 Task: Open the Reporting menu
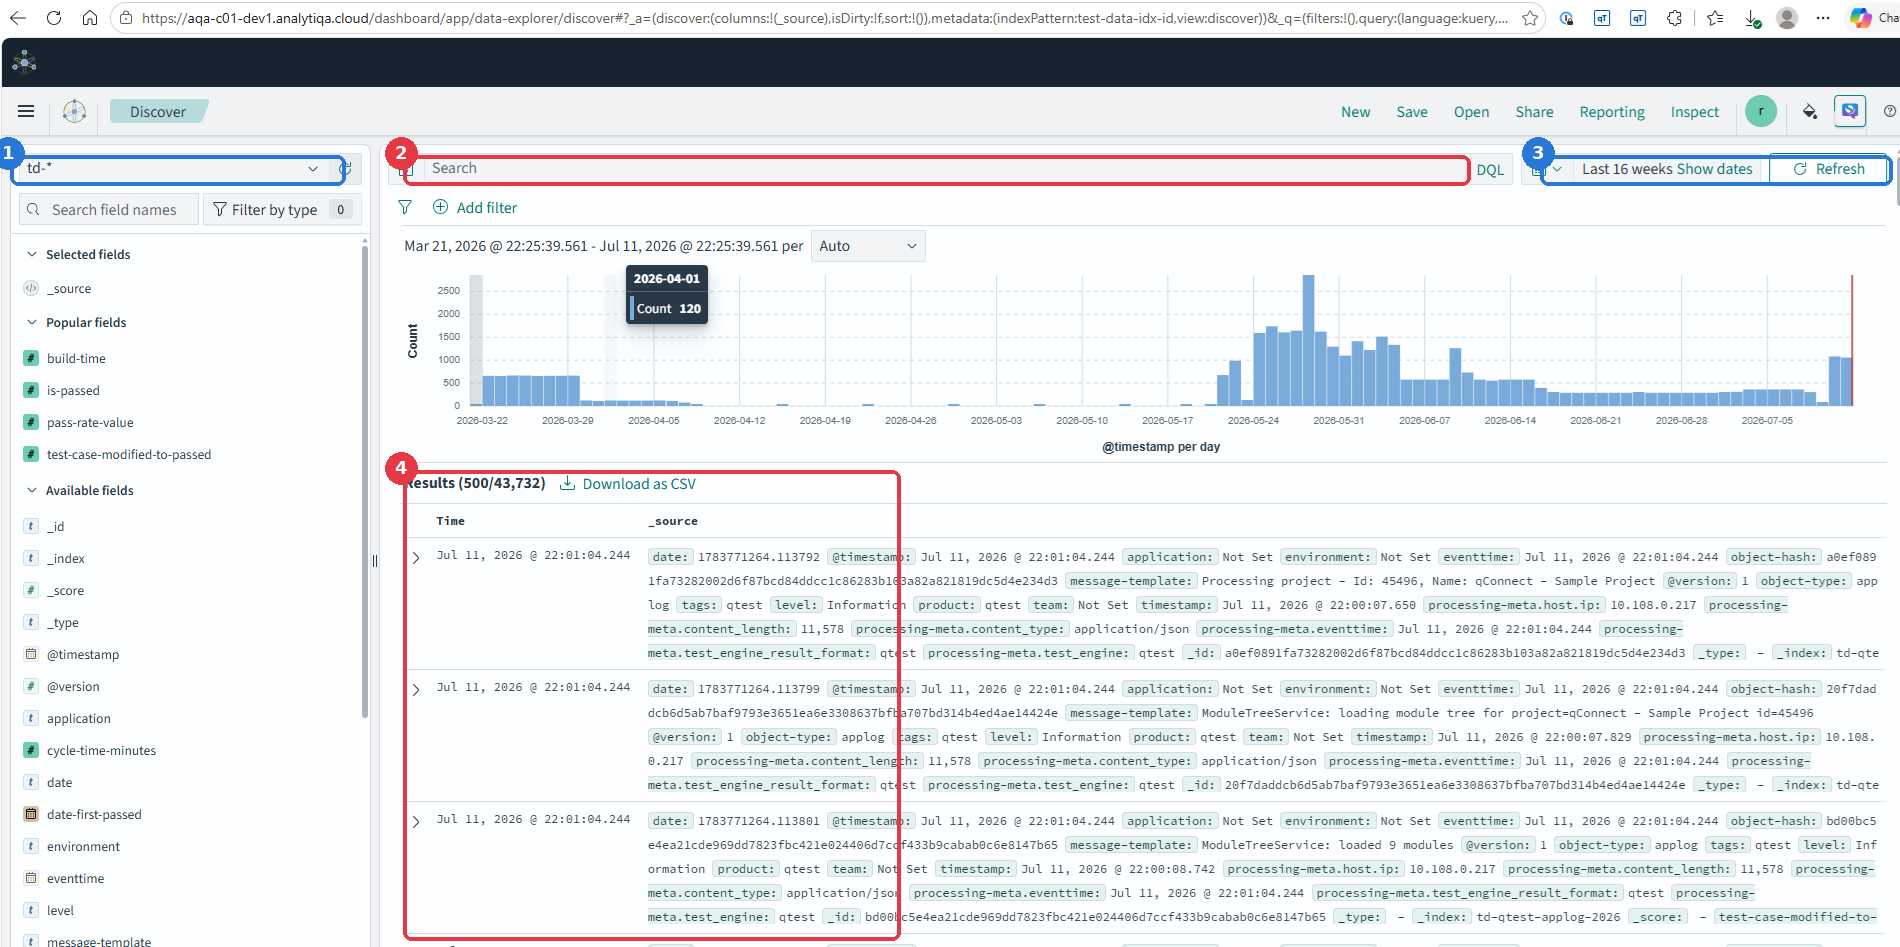click(x=1611, y=112)
